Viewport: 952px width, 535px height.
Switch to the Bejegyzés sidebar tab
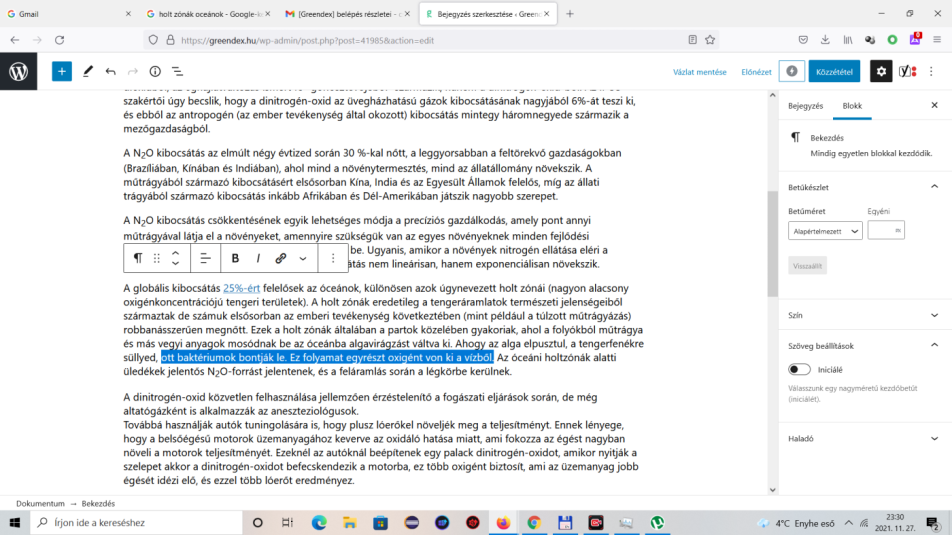805,105
